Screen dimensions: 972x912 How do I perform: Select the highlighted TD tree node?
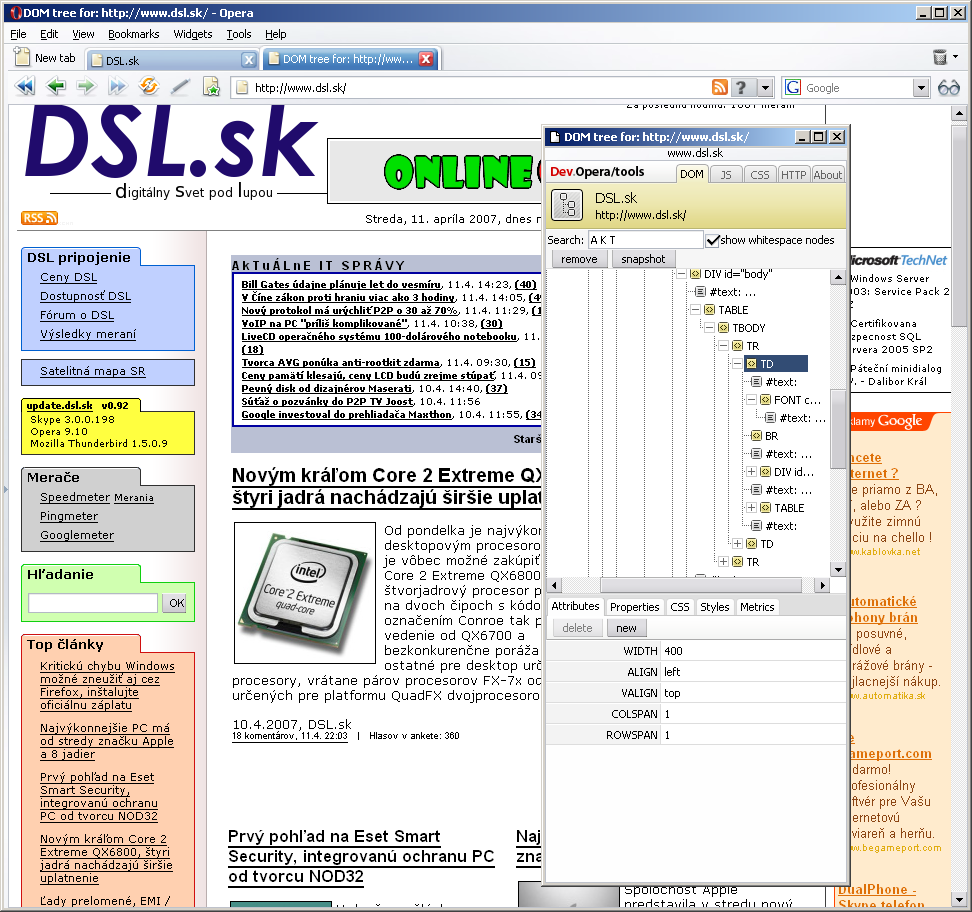pos(775,364)
